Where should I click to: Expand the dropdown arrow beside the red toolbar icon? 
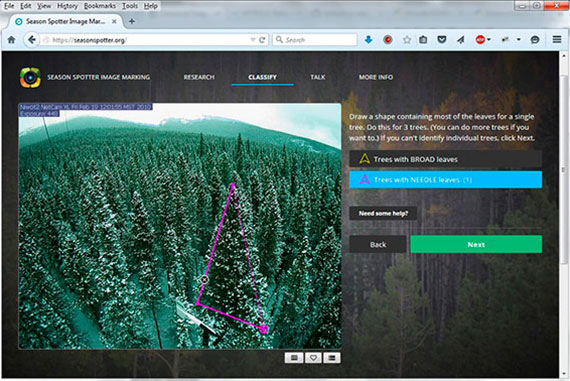(x=489, y=40)
